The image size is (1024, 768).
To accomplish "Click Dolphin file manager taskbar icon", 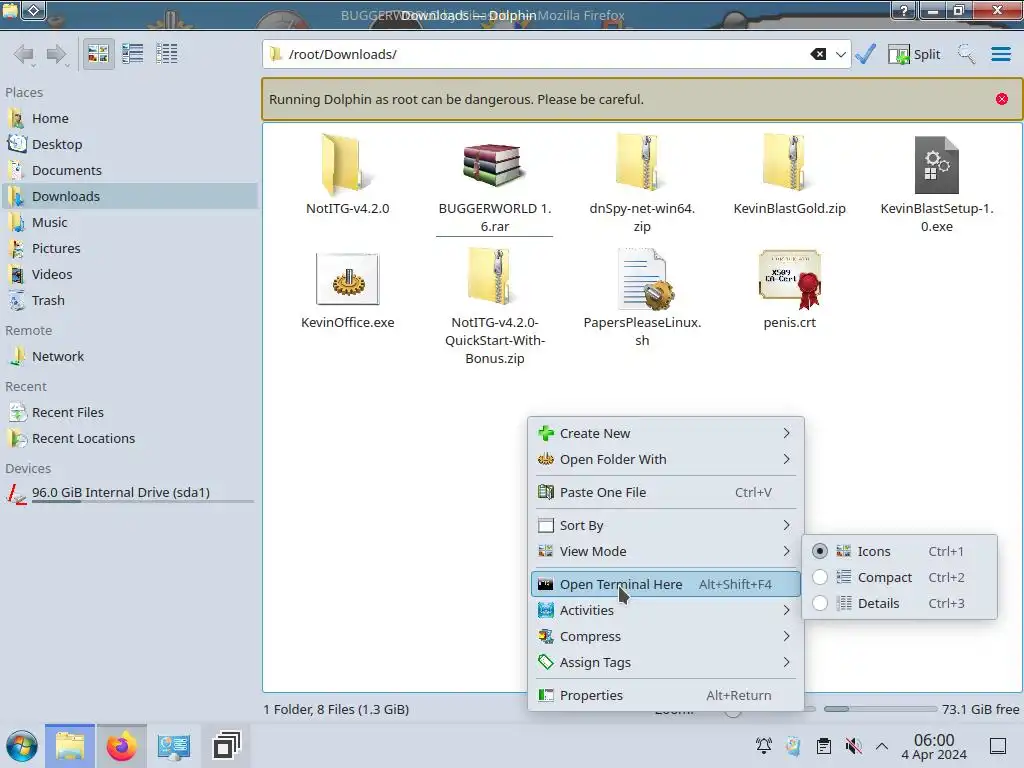I will tap(70, 746).
